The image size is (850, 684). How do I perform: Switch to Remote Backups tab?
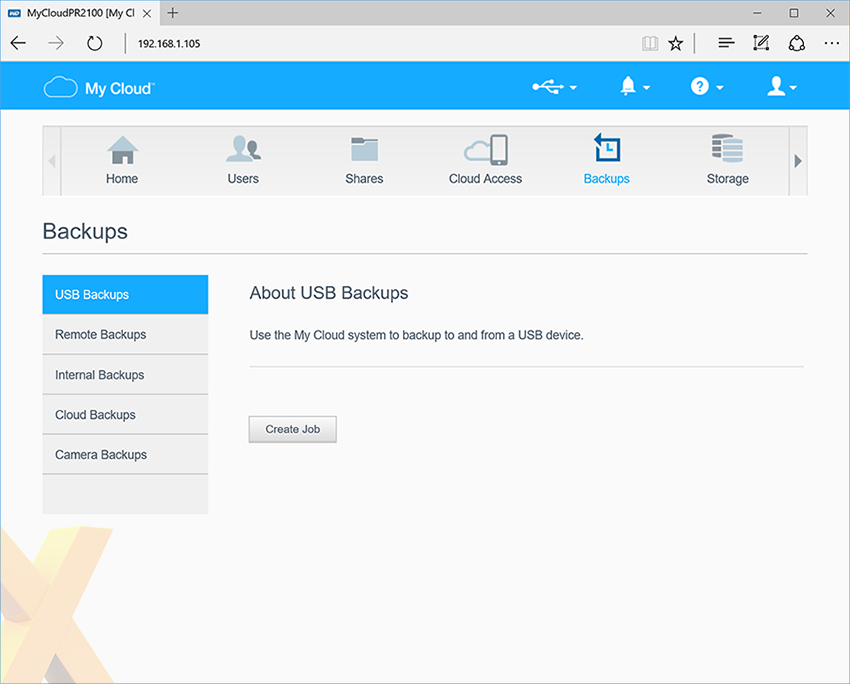click(125, 334)
